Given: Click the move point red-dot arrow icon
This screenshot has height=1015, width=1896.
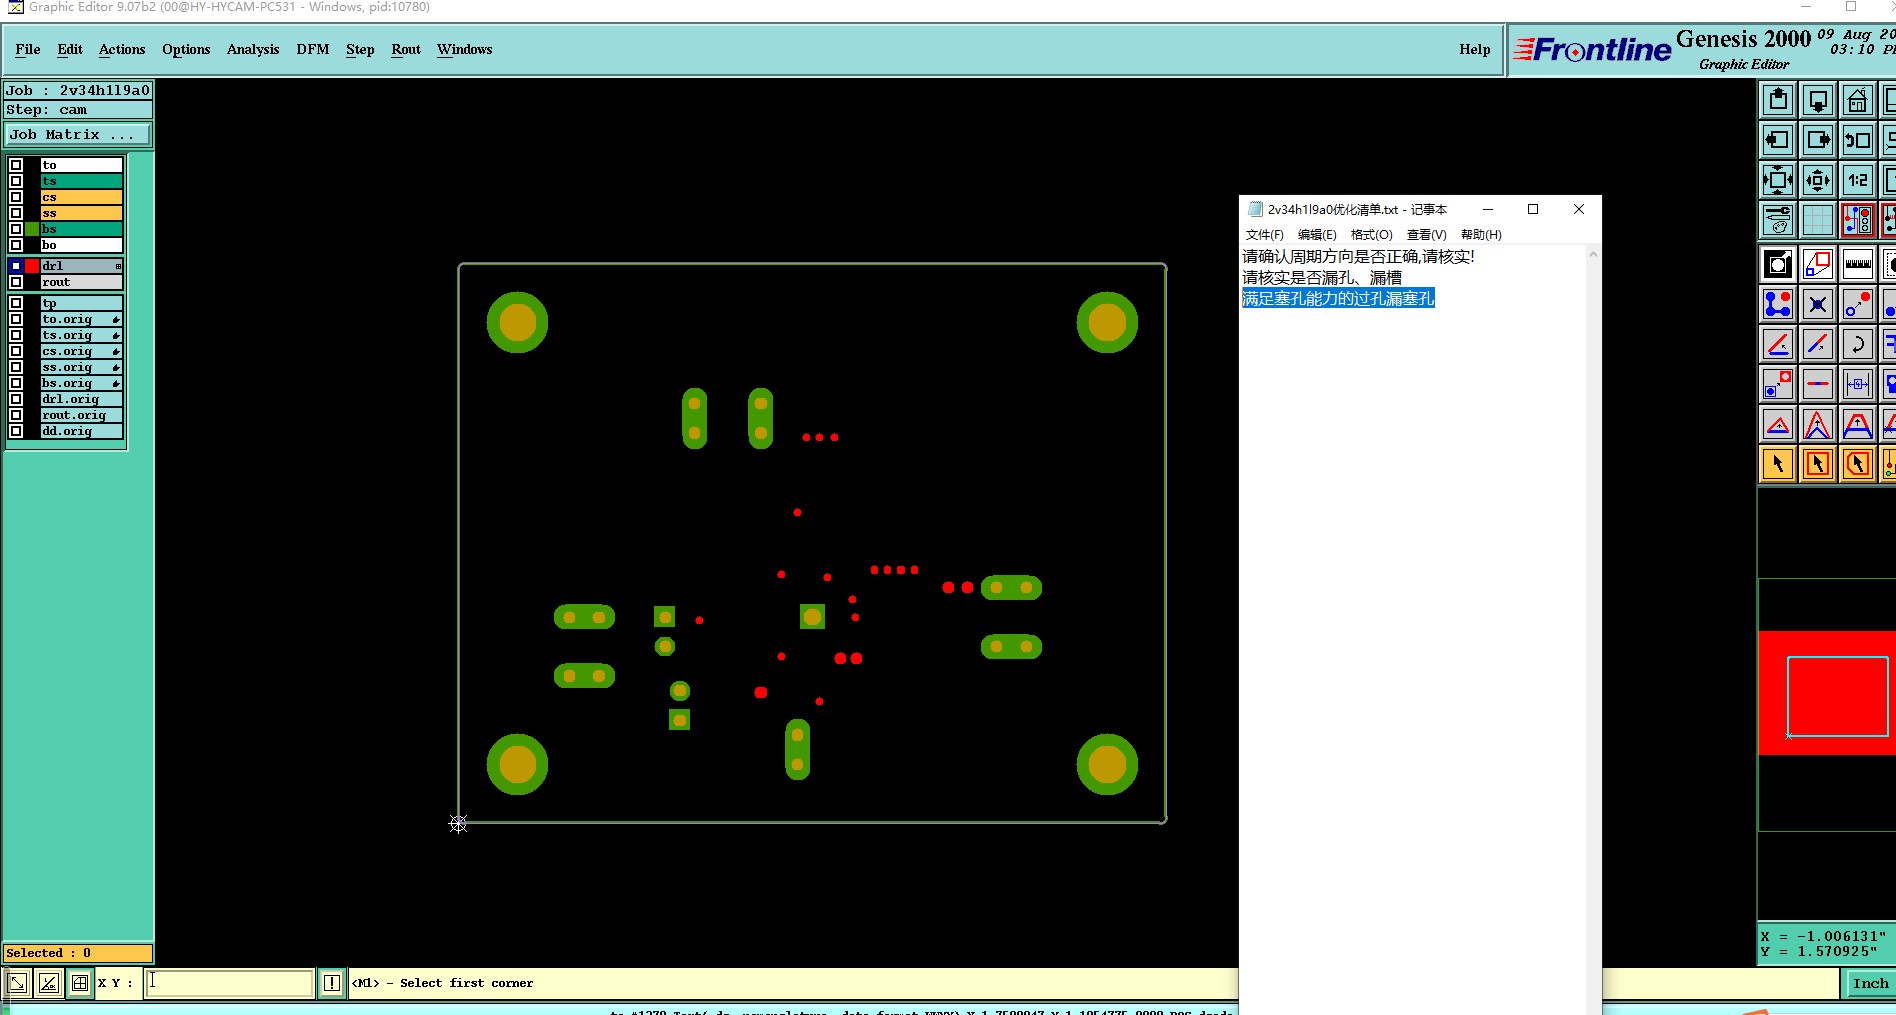Looking at the screenshot, I should click(1858, 304).
